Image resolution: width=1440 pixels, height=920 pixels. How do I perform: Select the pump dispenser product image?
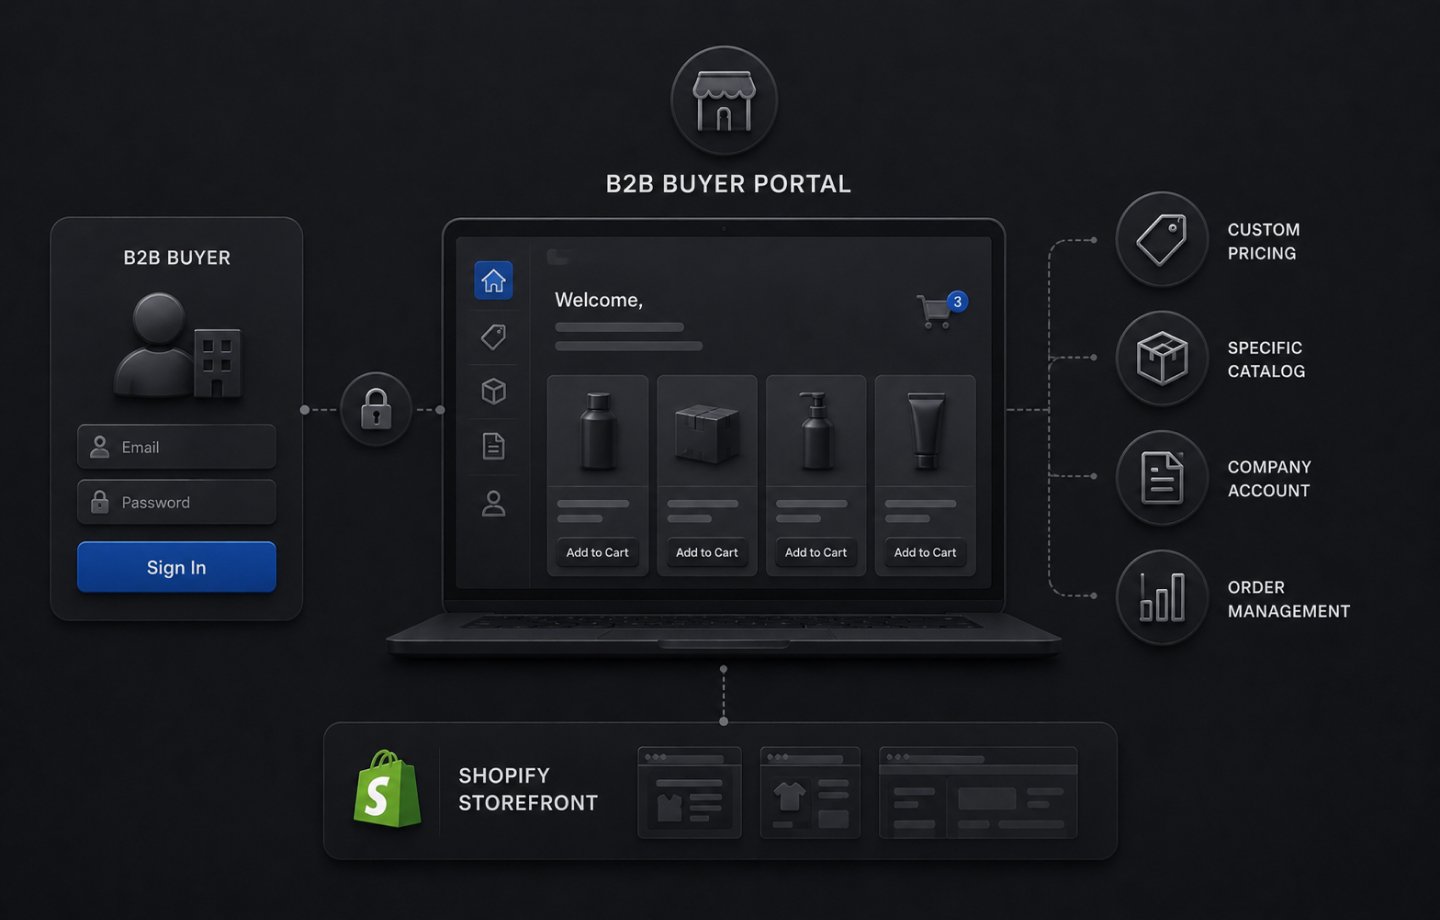(816, 430)
